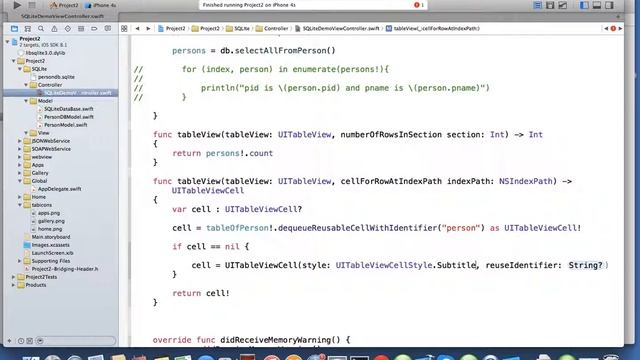This screenshot has height=360, width=640.
Task: Expand the SOAPWebService group
Action: tap(20, 149)
